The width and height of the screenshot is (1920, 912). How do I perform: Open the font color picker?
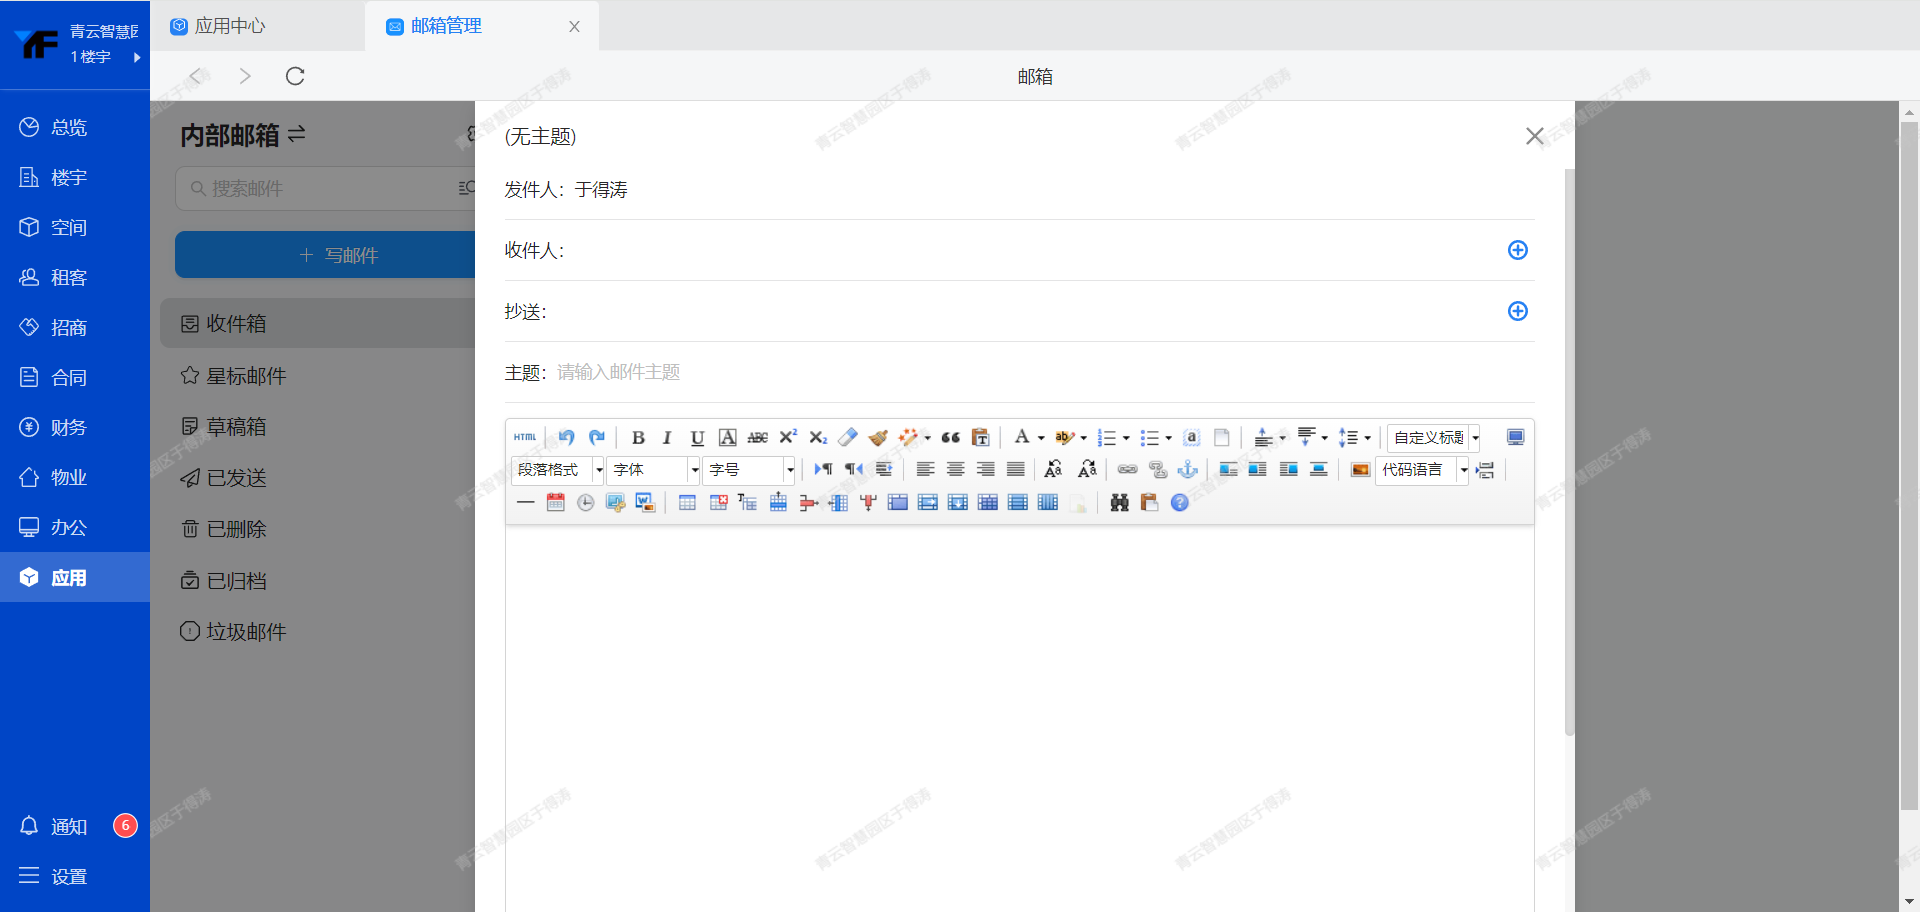coord(1022,438)
